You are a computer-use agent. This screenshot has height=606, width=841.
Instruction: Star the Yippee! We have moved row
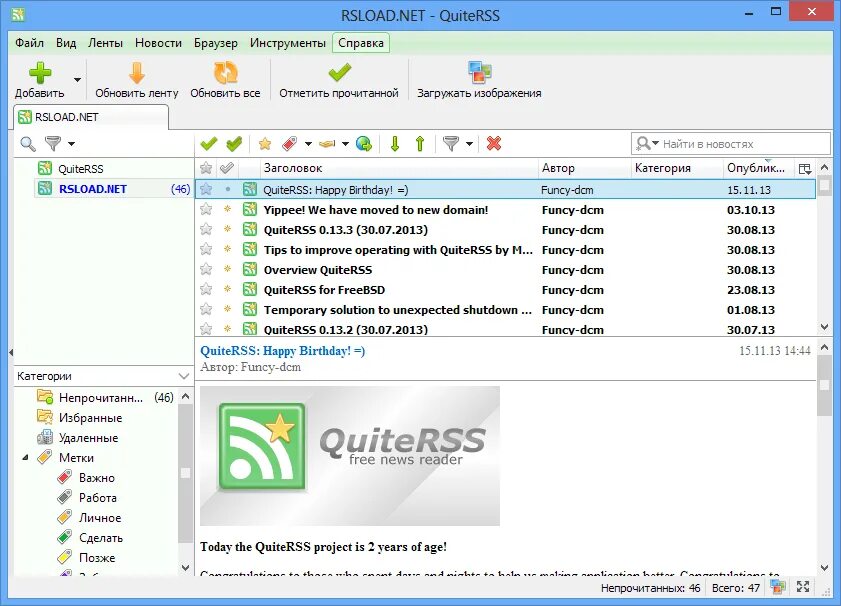(x=206, y=209)
